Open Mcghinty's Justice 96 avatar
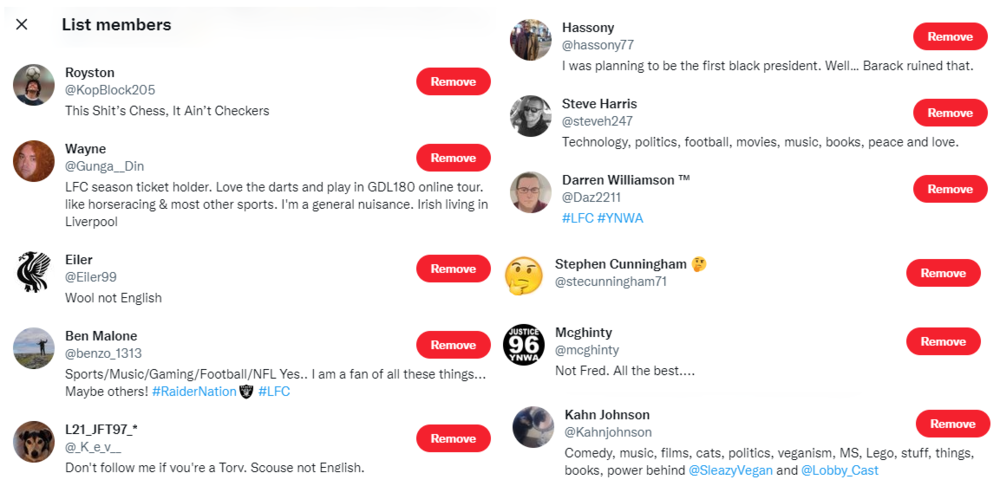Image resolution: width=1000 pixels, height=486 pixels. 524,345
